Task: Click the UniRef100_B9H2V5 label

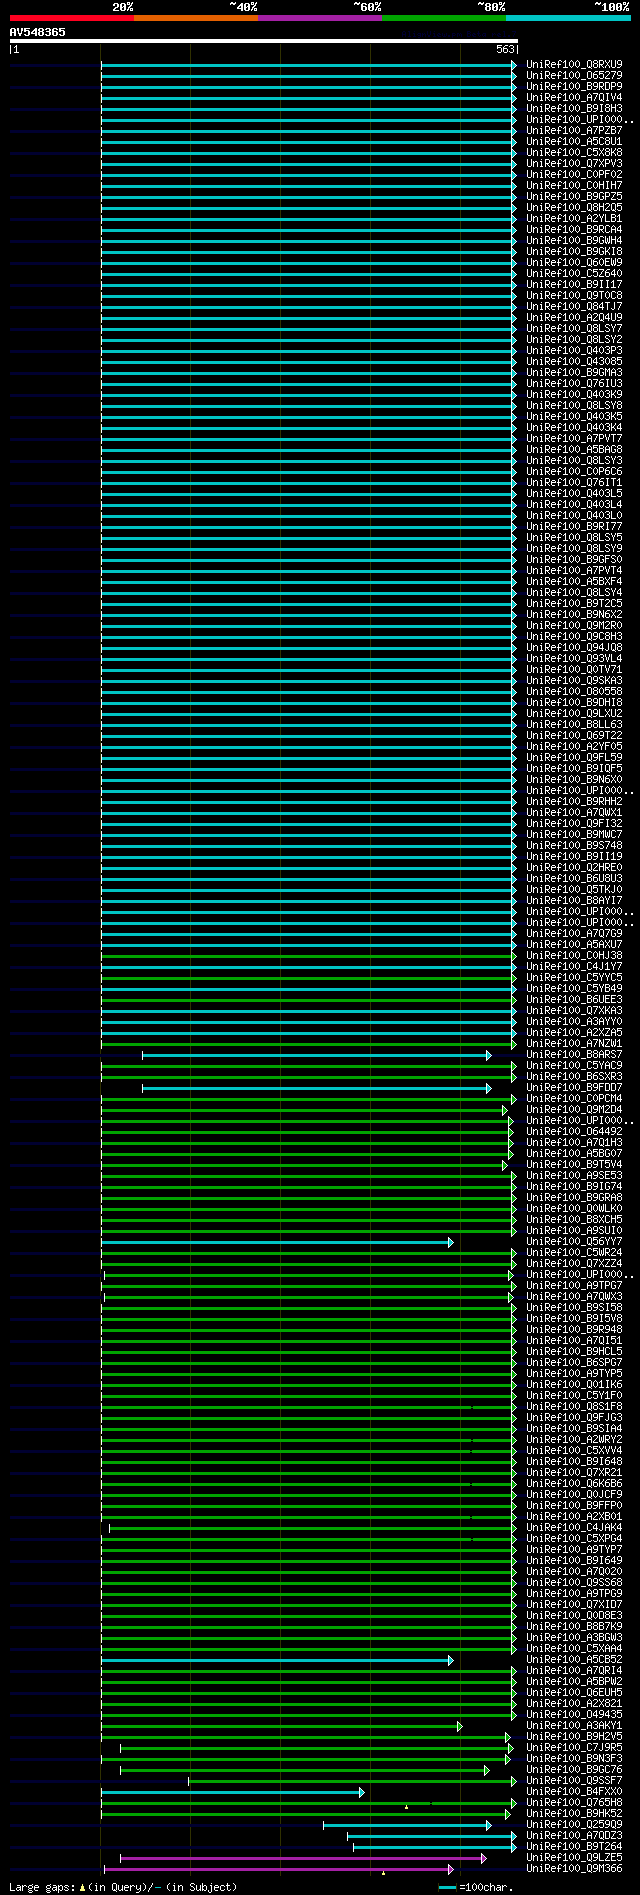Action: coord(574,1736)
